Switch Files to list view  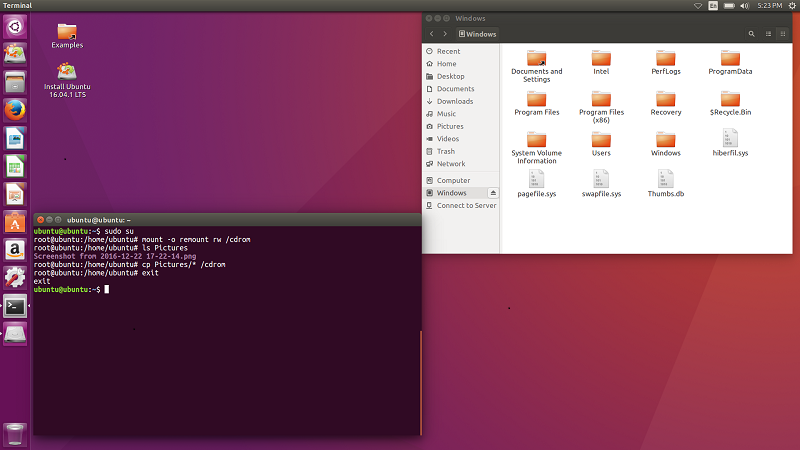[768, 34]
